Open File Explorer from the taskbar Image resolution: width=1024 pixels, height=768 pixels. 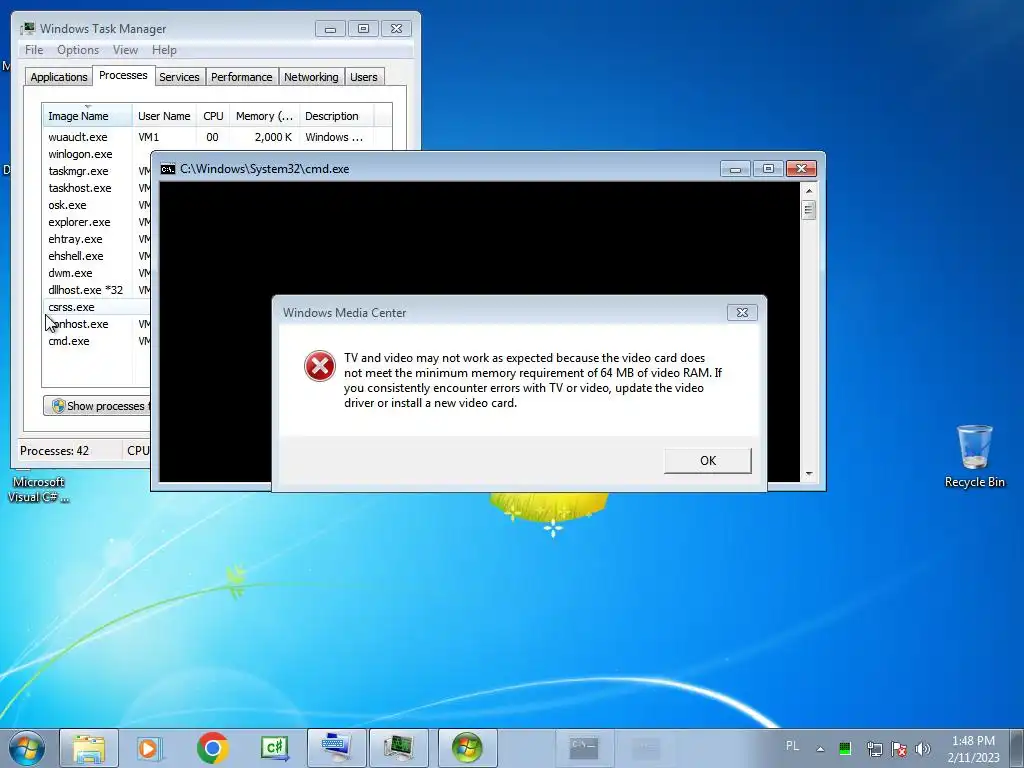click(89, 748)
